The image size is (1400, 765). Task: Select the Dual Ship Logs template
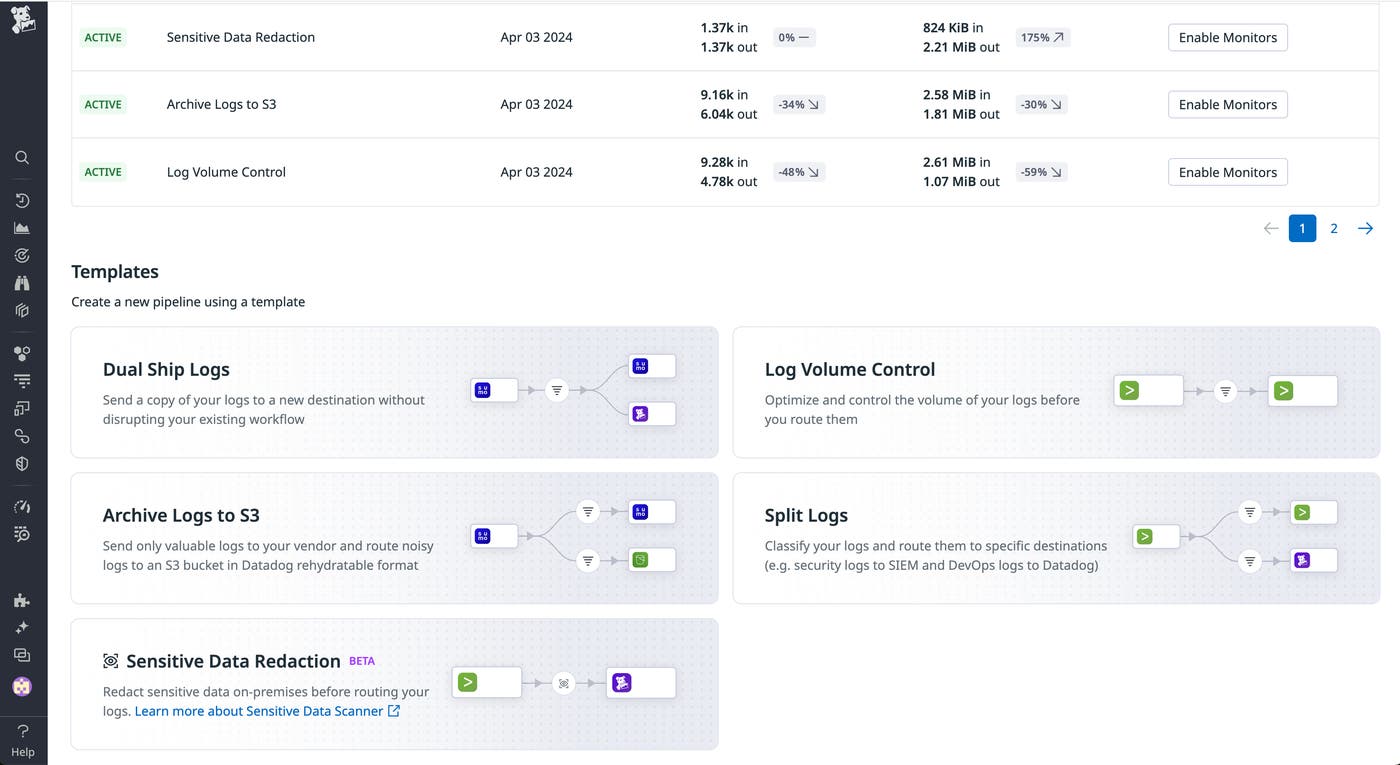pyautogui.click(x=394, y=392)
